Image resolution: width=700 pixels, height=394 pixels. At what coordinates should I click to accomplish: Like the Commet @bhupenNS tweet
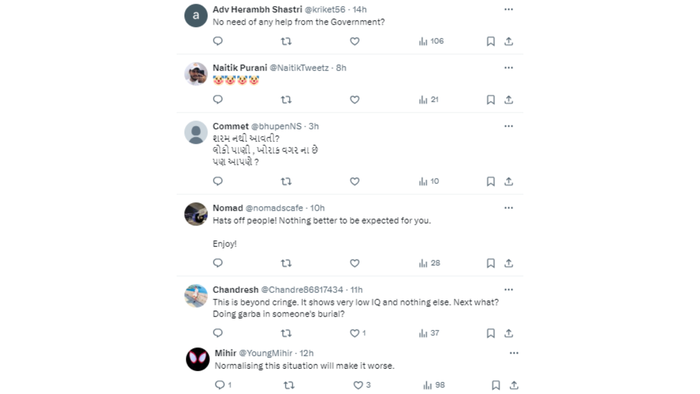coord(354,181)
